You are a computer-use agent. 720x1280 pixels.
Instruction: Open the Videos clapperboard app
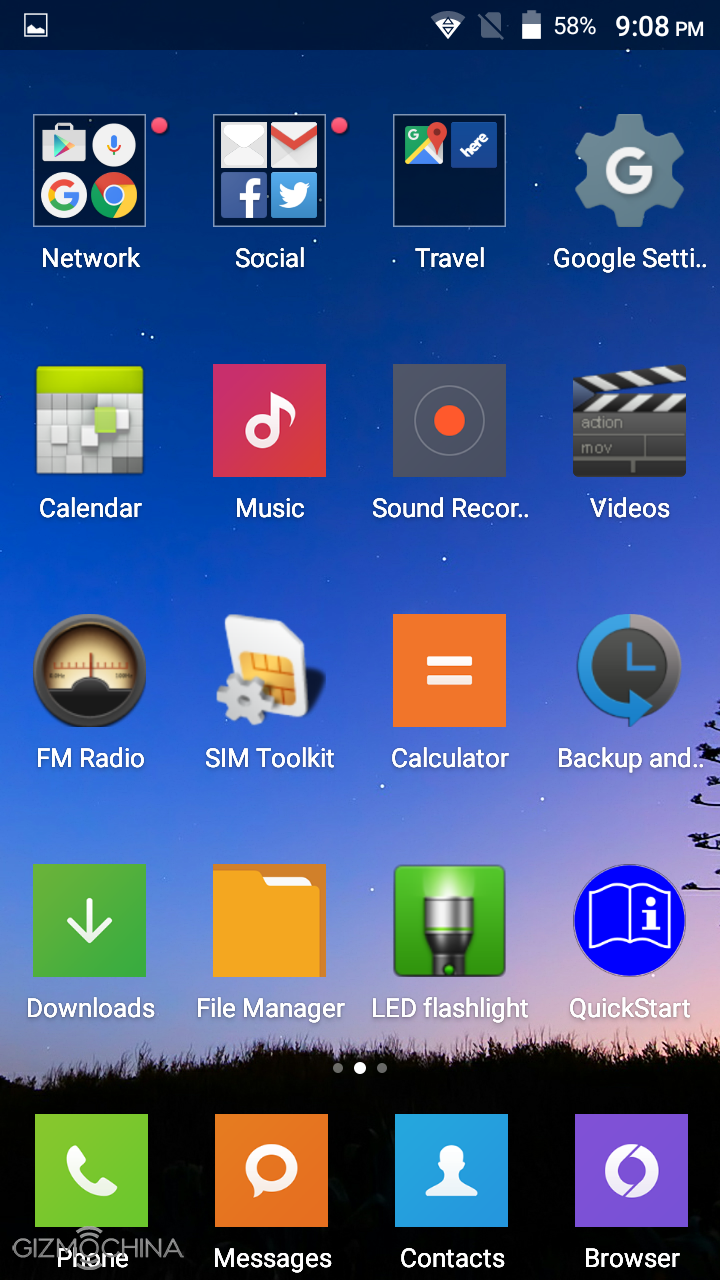click(629, 420)
